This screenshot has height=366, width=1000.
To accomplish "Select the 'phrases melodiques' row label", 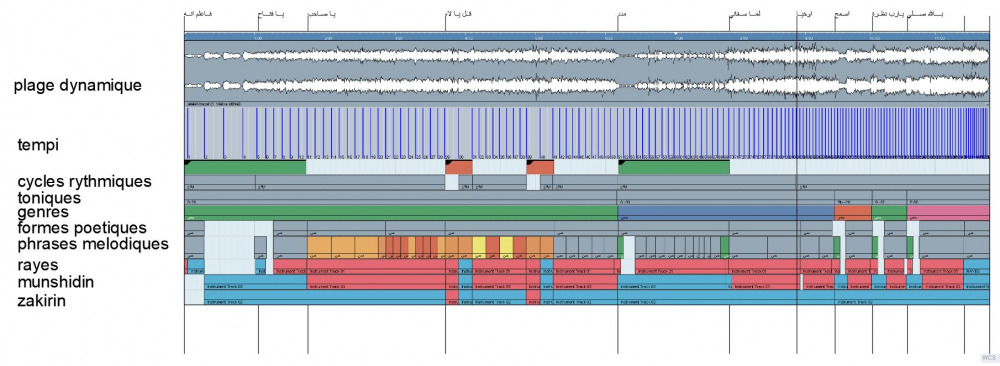I will pyautogui.click(x=93, y=244).
